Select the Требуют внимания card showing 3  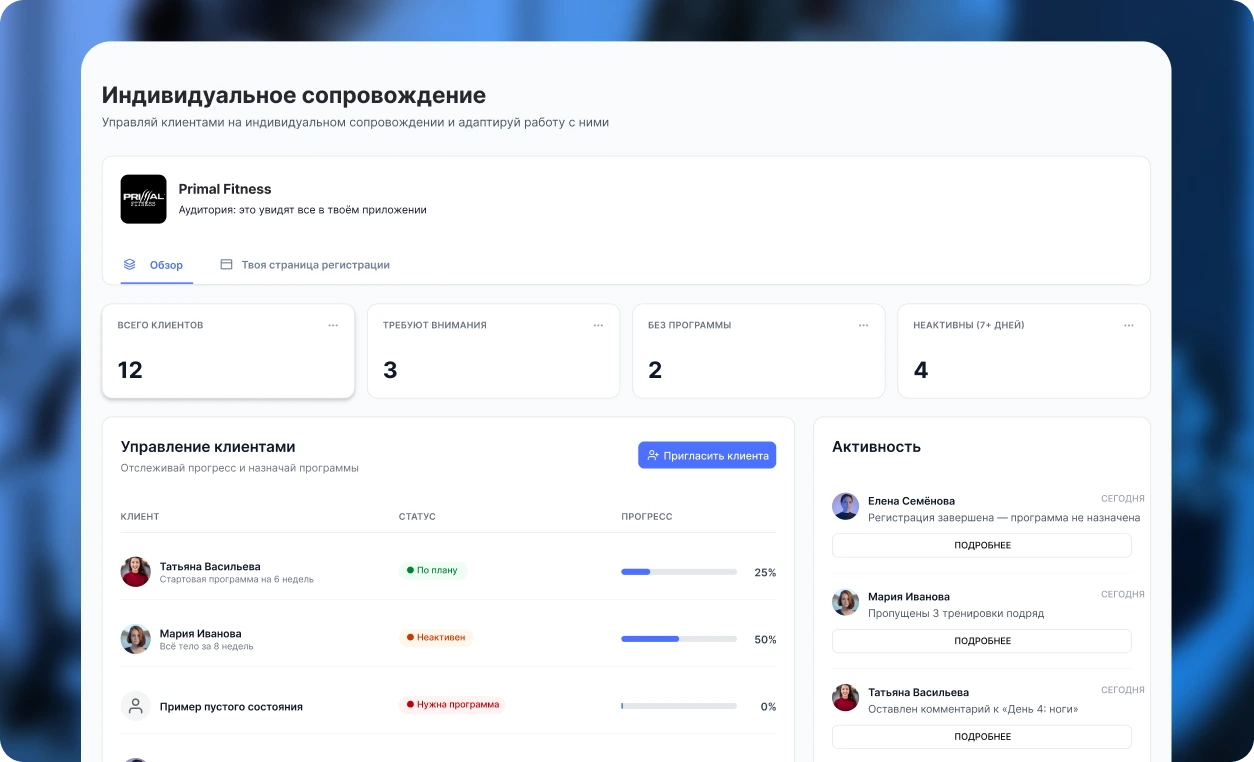(493, 351)
